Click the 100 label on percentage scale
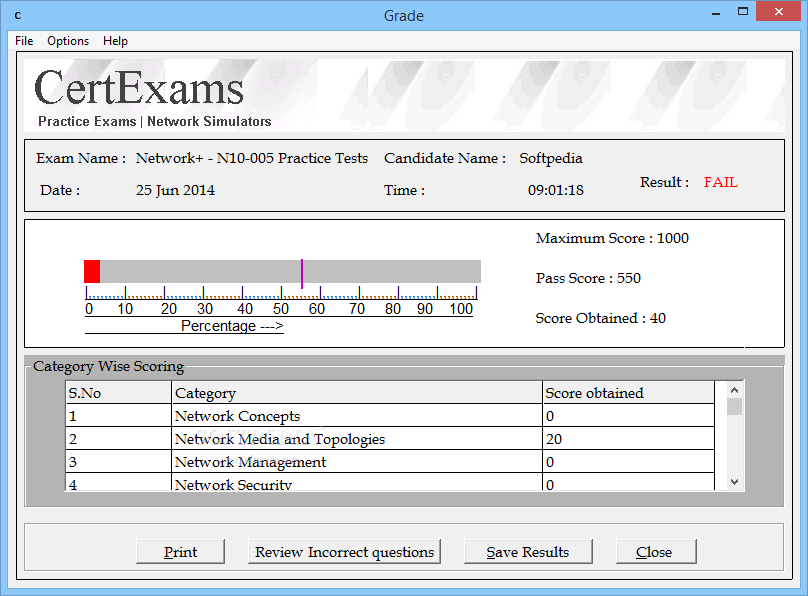This screenshot has width=808, height=596. 461,309
